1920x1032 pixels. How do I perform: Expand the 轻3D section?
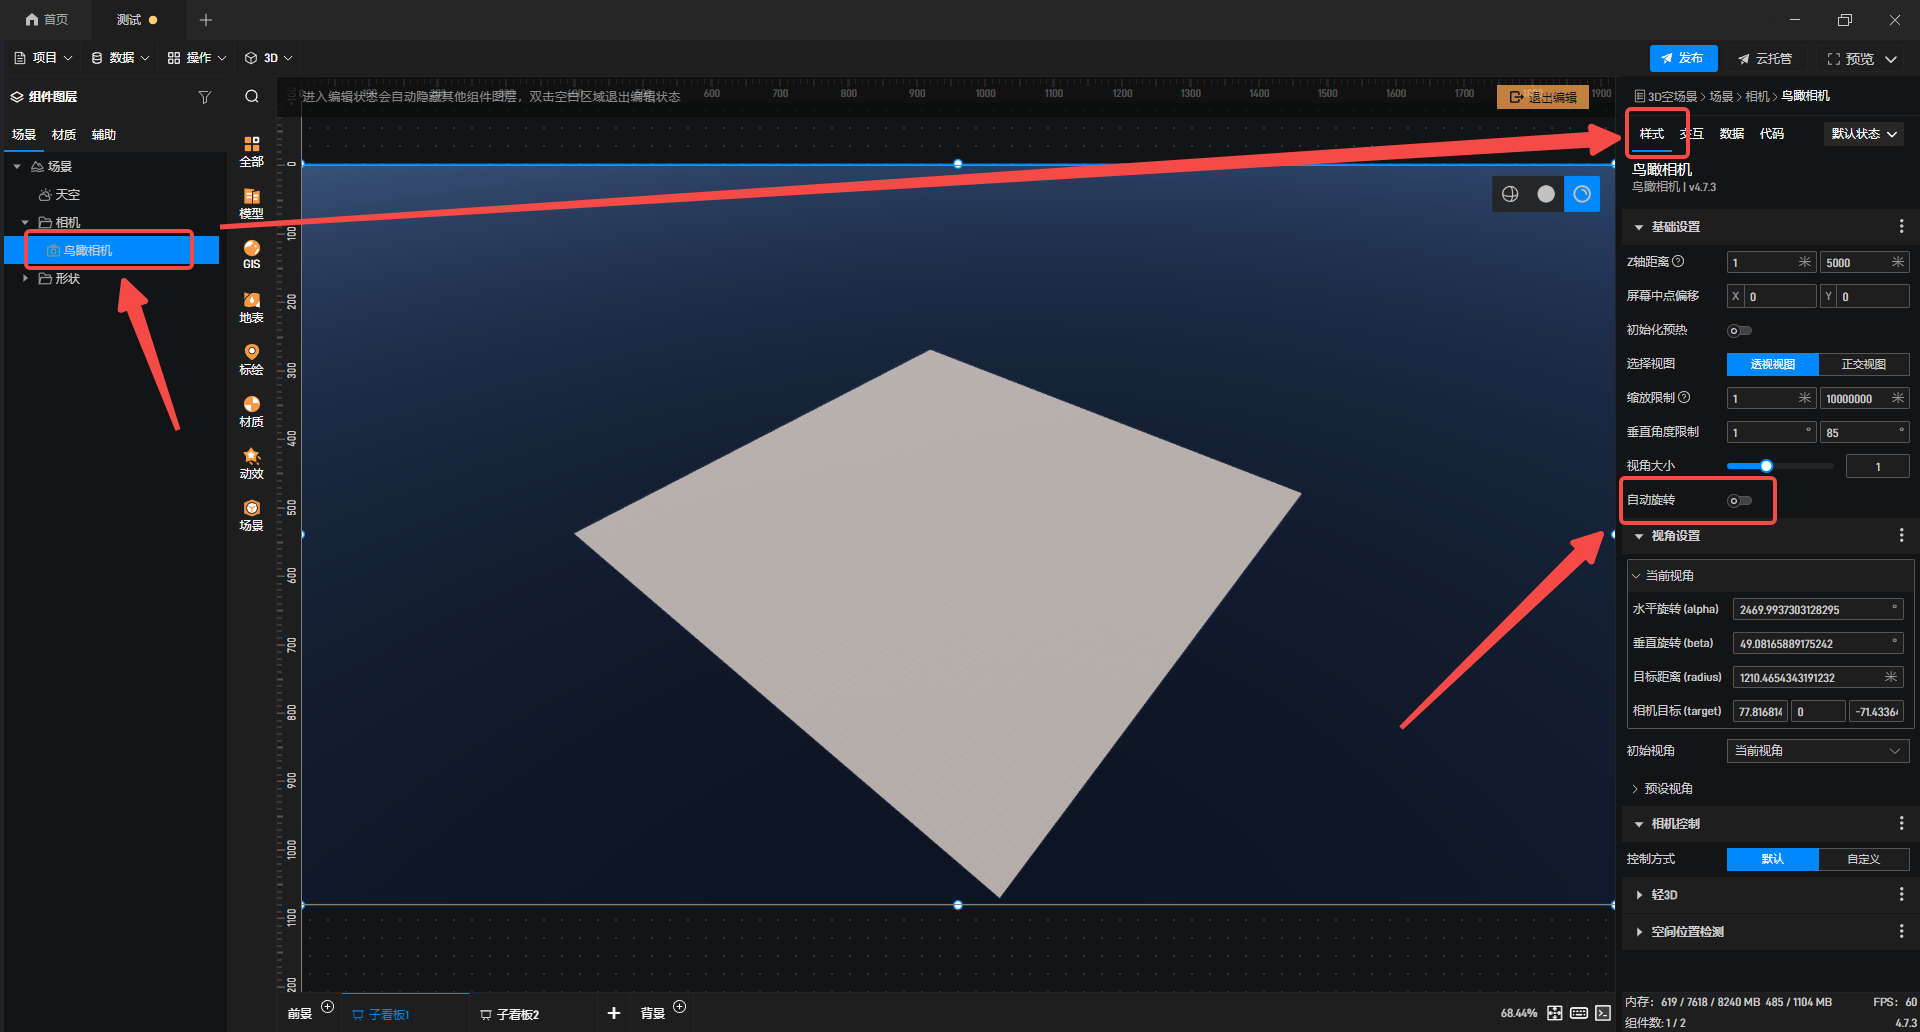1664,895
